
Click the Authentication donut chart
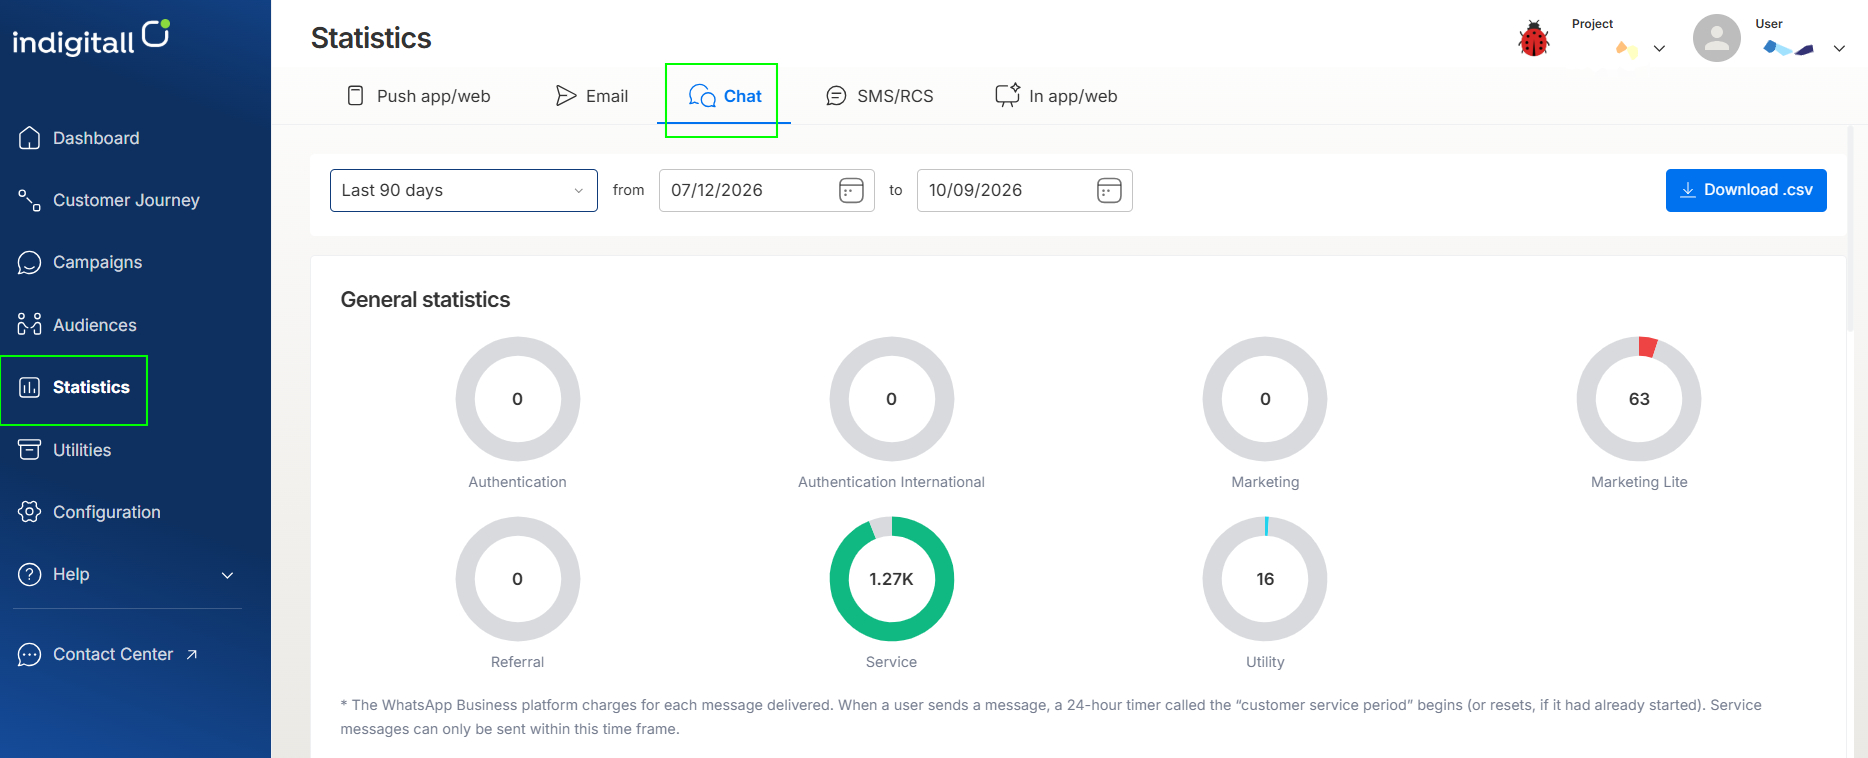pos(518,399)
